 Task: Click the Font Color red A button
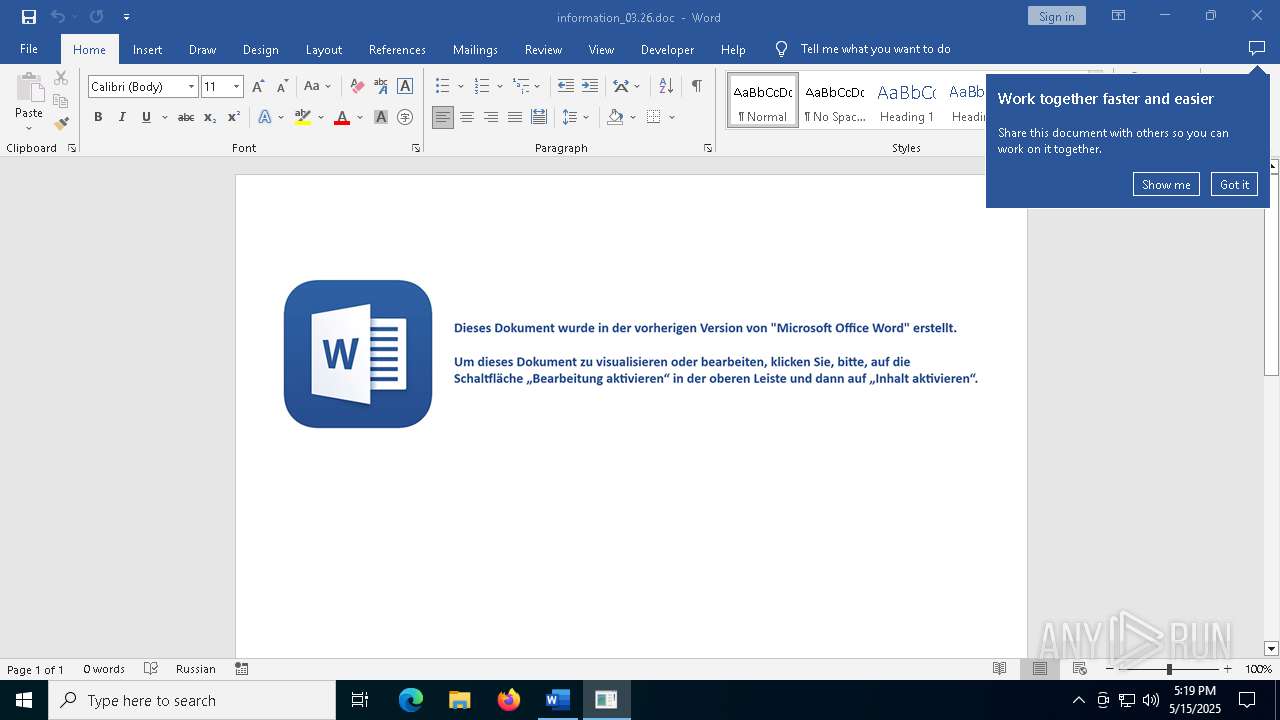click(342, 117)
